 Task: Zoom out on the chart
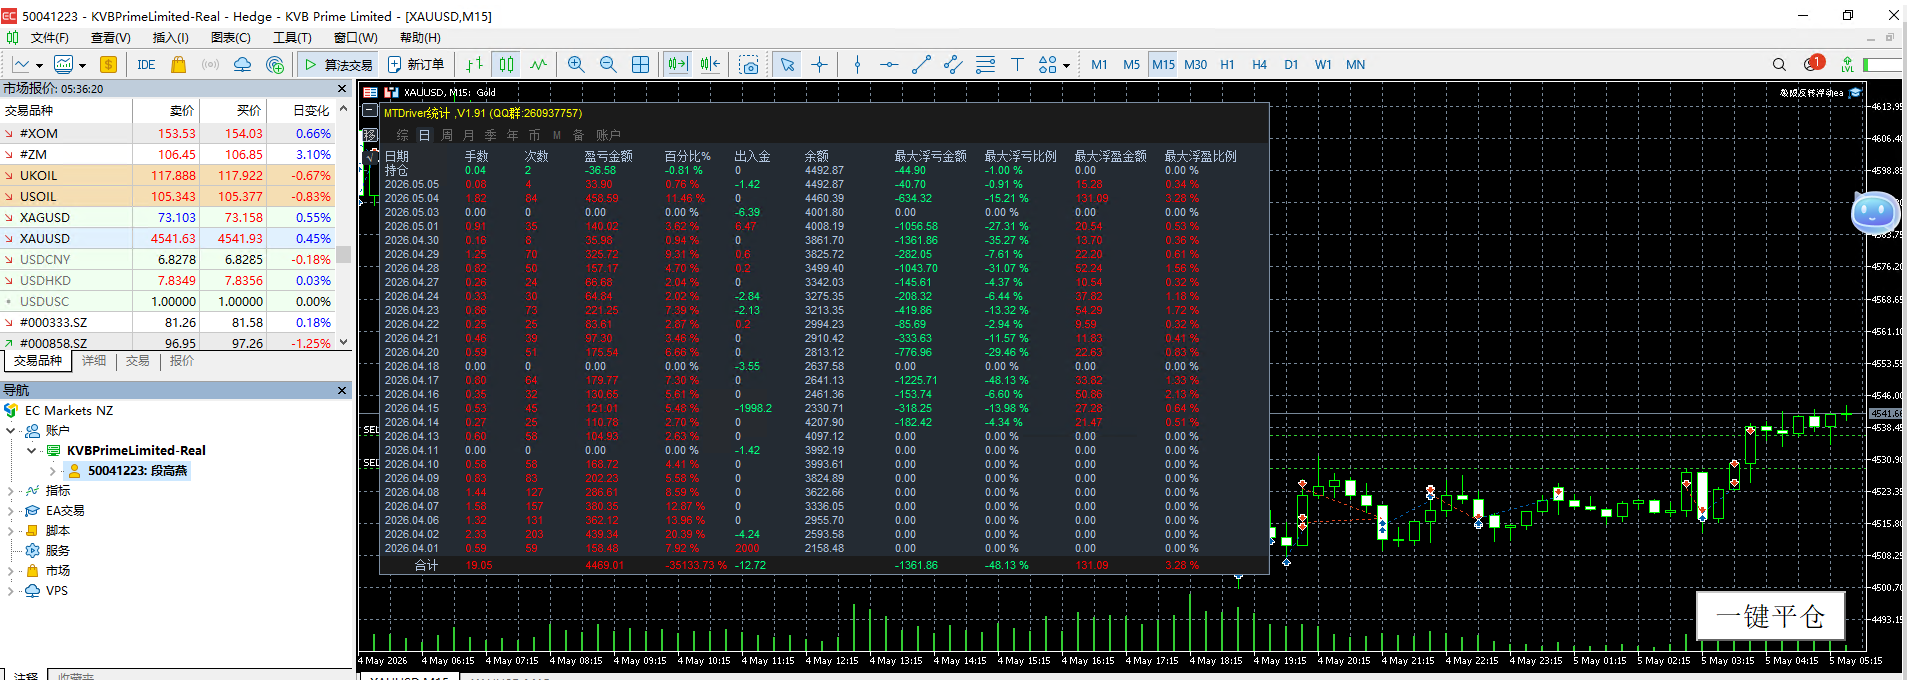[x=608, y=64]
